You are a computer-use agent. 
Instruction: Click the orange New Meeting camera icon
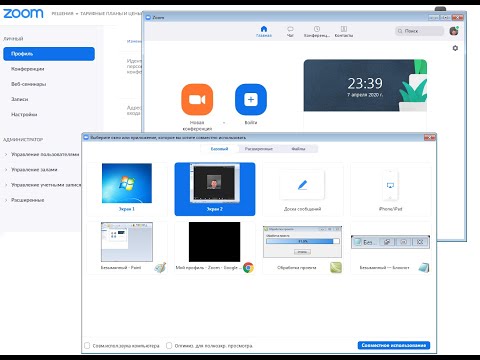(197, 99)
